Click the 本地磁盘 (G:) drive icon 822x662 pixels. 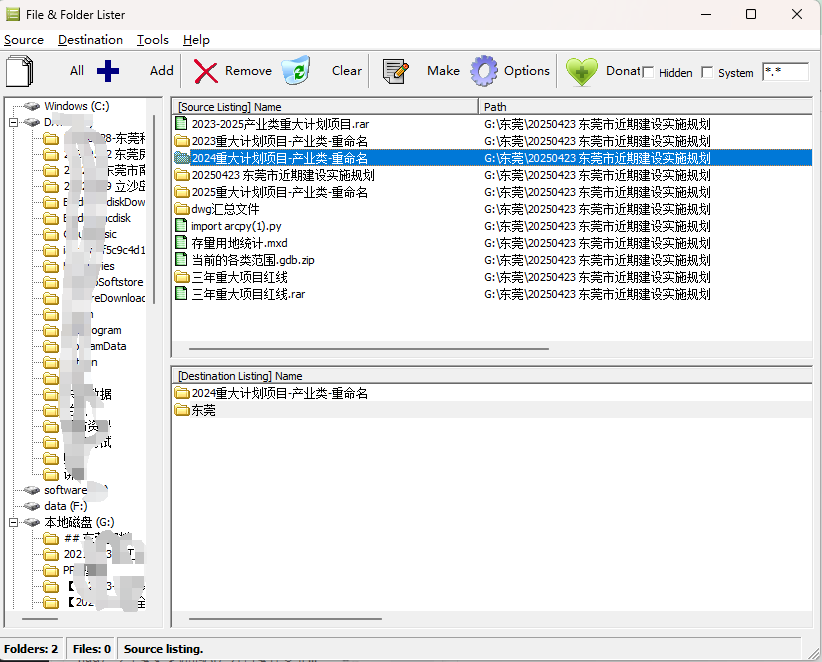click(x=32, y=523)
